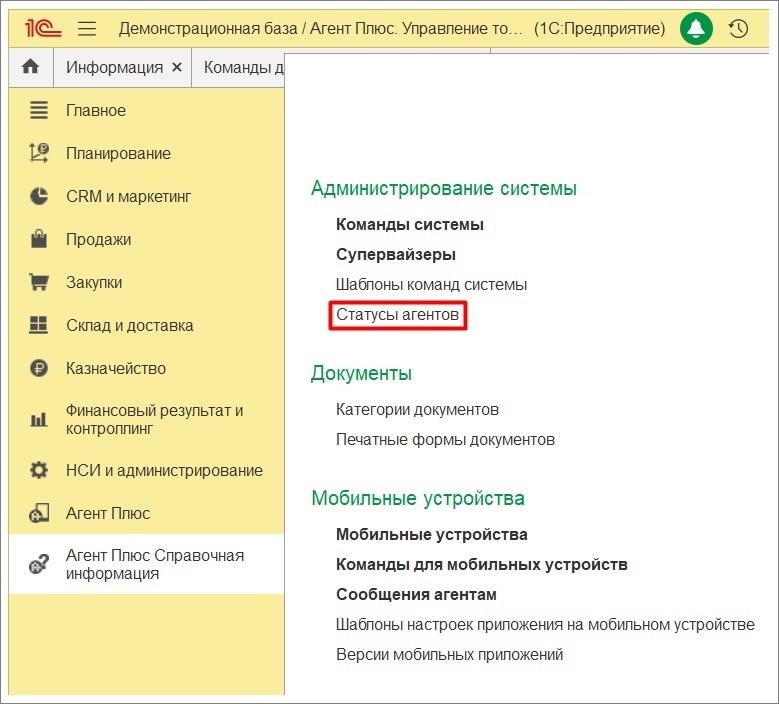
Task: Open НСИ и администрирование section
Action: (164, 470)
